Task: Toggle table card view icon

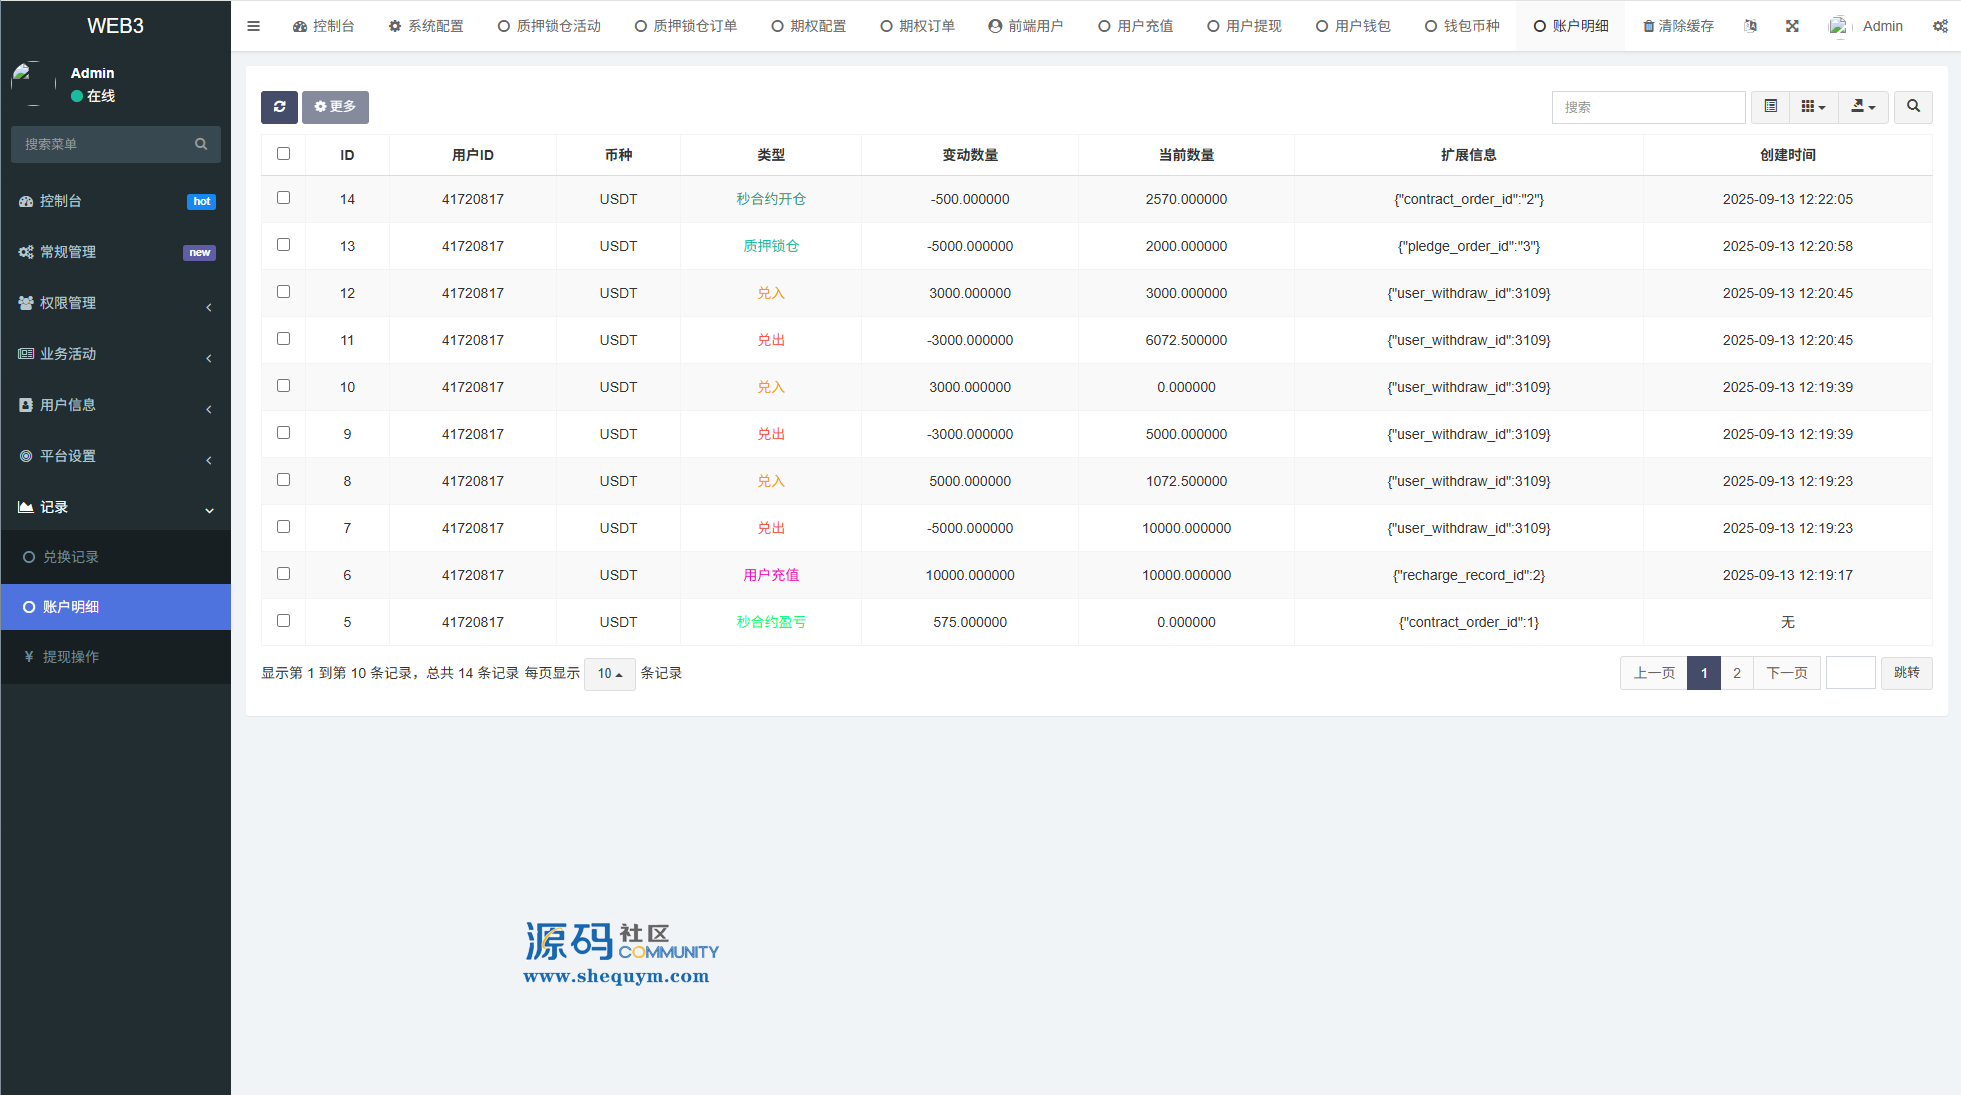Action: (x=1770, y=107)
